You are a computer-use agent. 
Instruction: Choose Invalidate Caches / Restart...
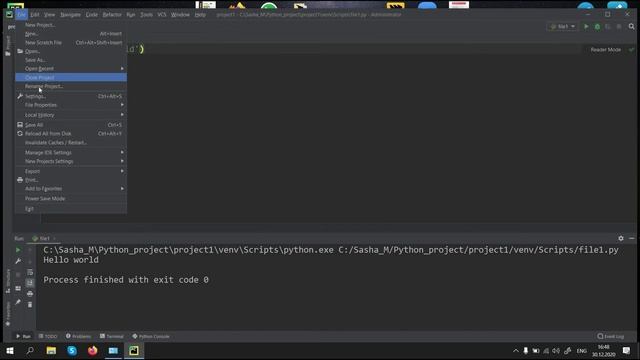point(71,142)
